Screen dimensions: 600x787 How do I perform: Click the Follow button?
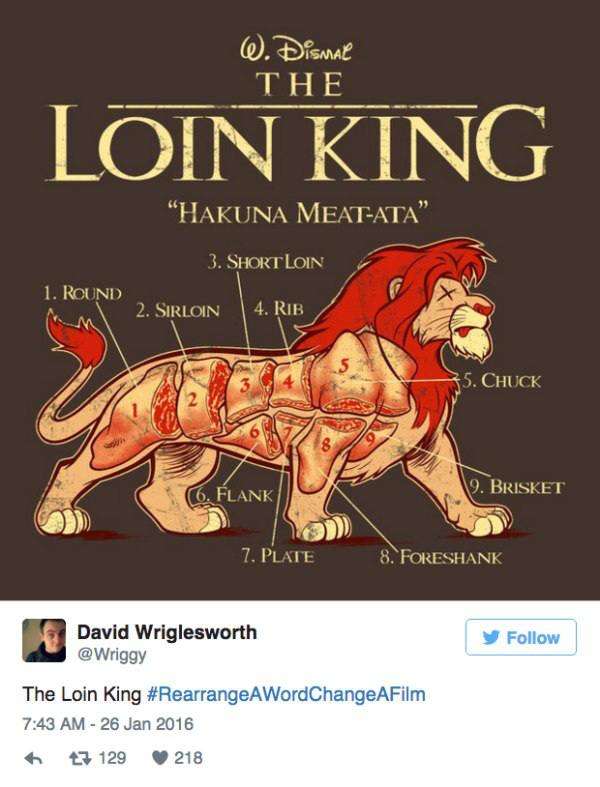521,637
